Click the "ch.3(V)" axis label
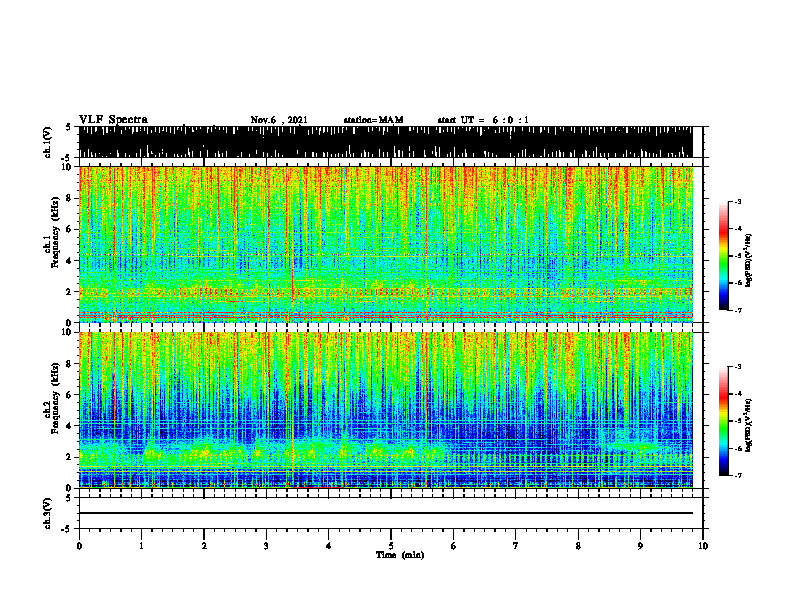Screen dimensions: 792x612 tap(48, 513)
